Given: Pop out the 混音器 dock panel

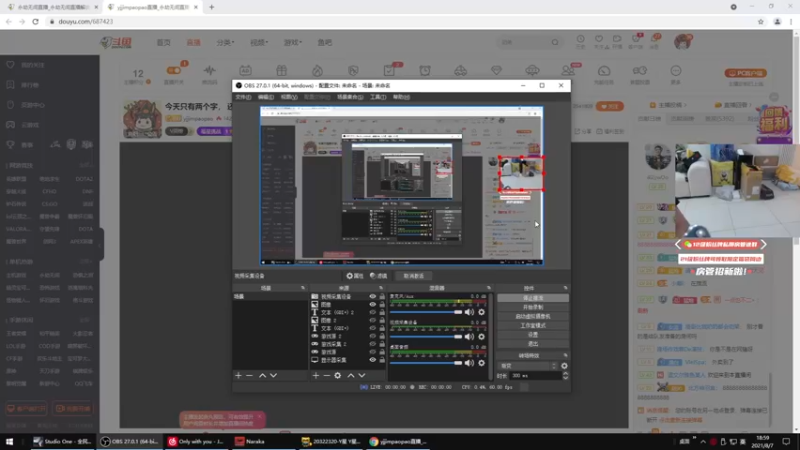Looking at the screenshot, I should [489, 288].
